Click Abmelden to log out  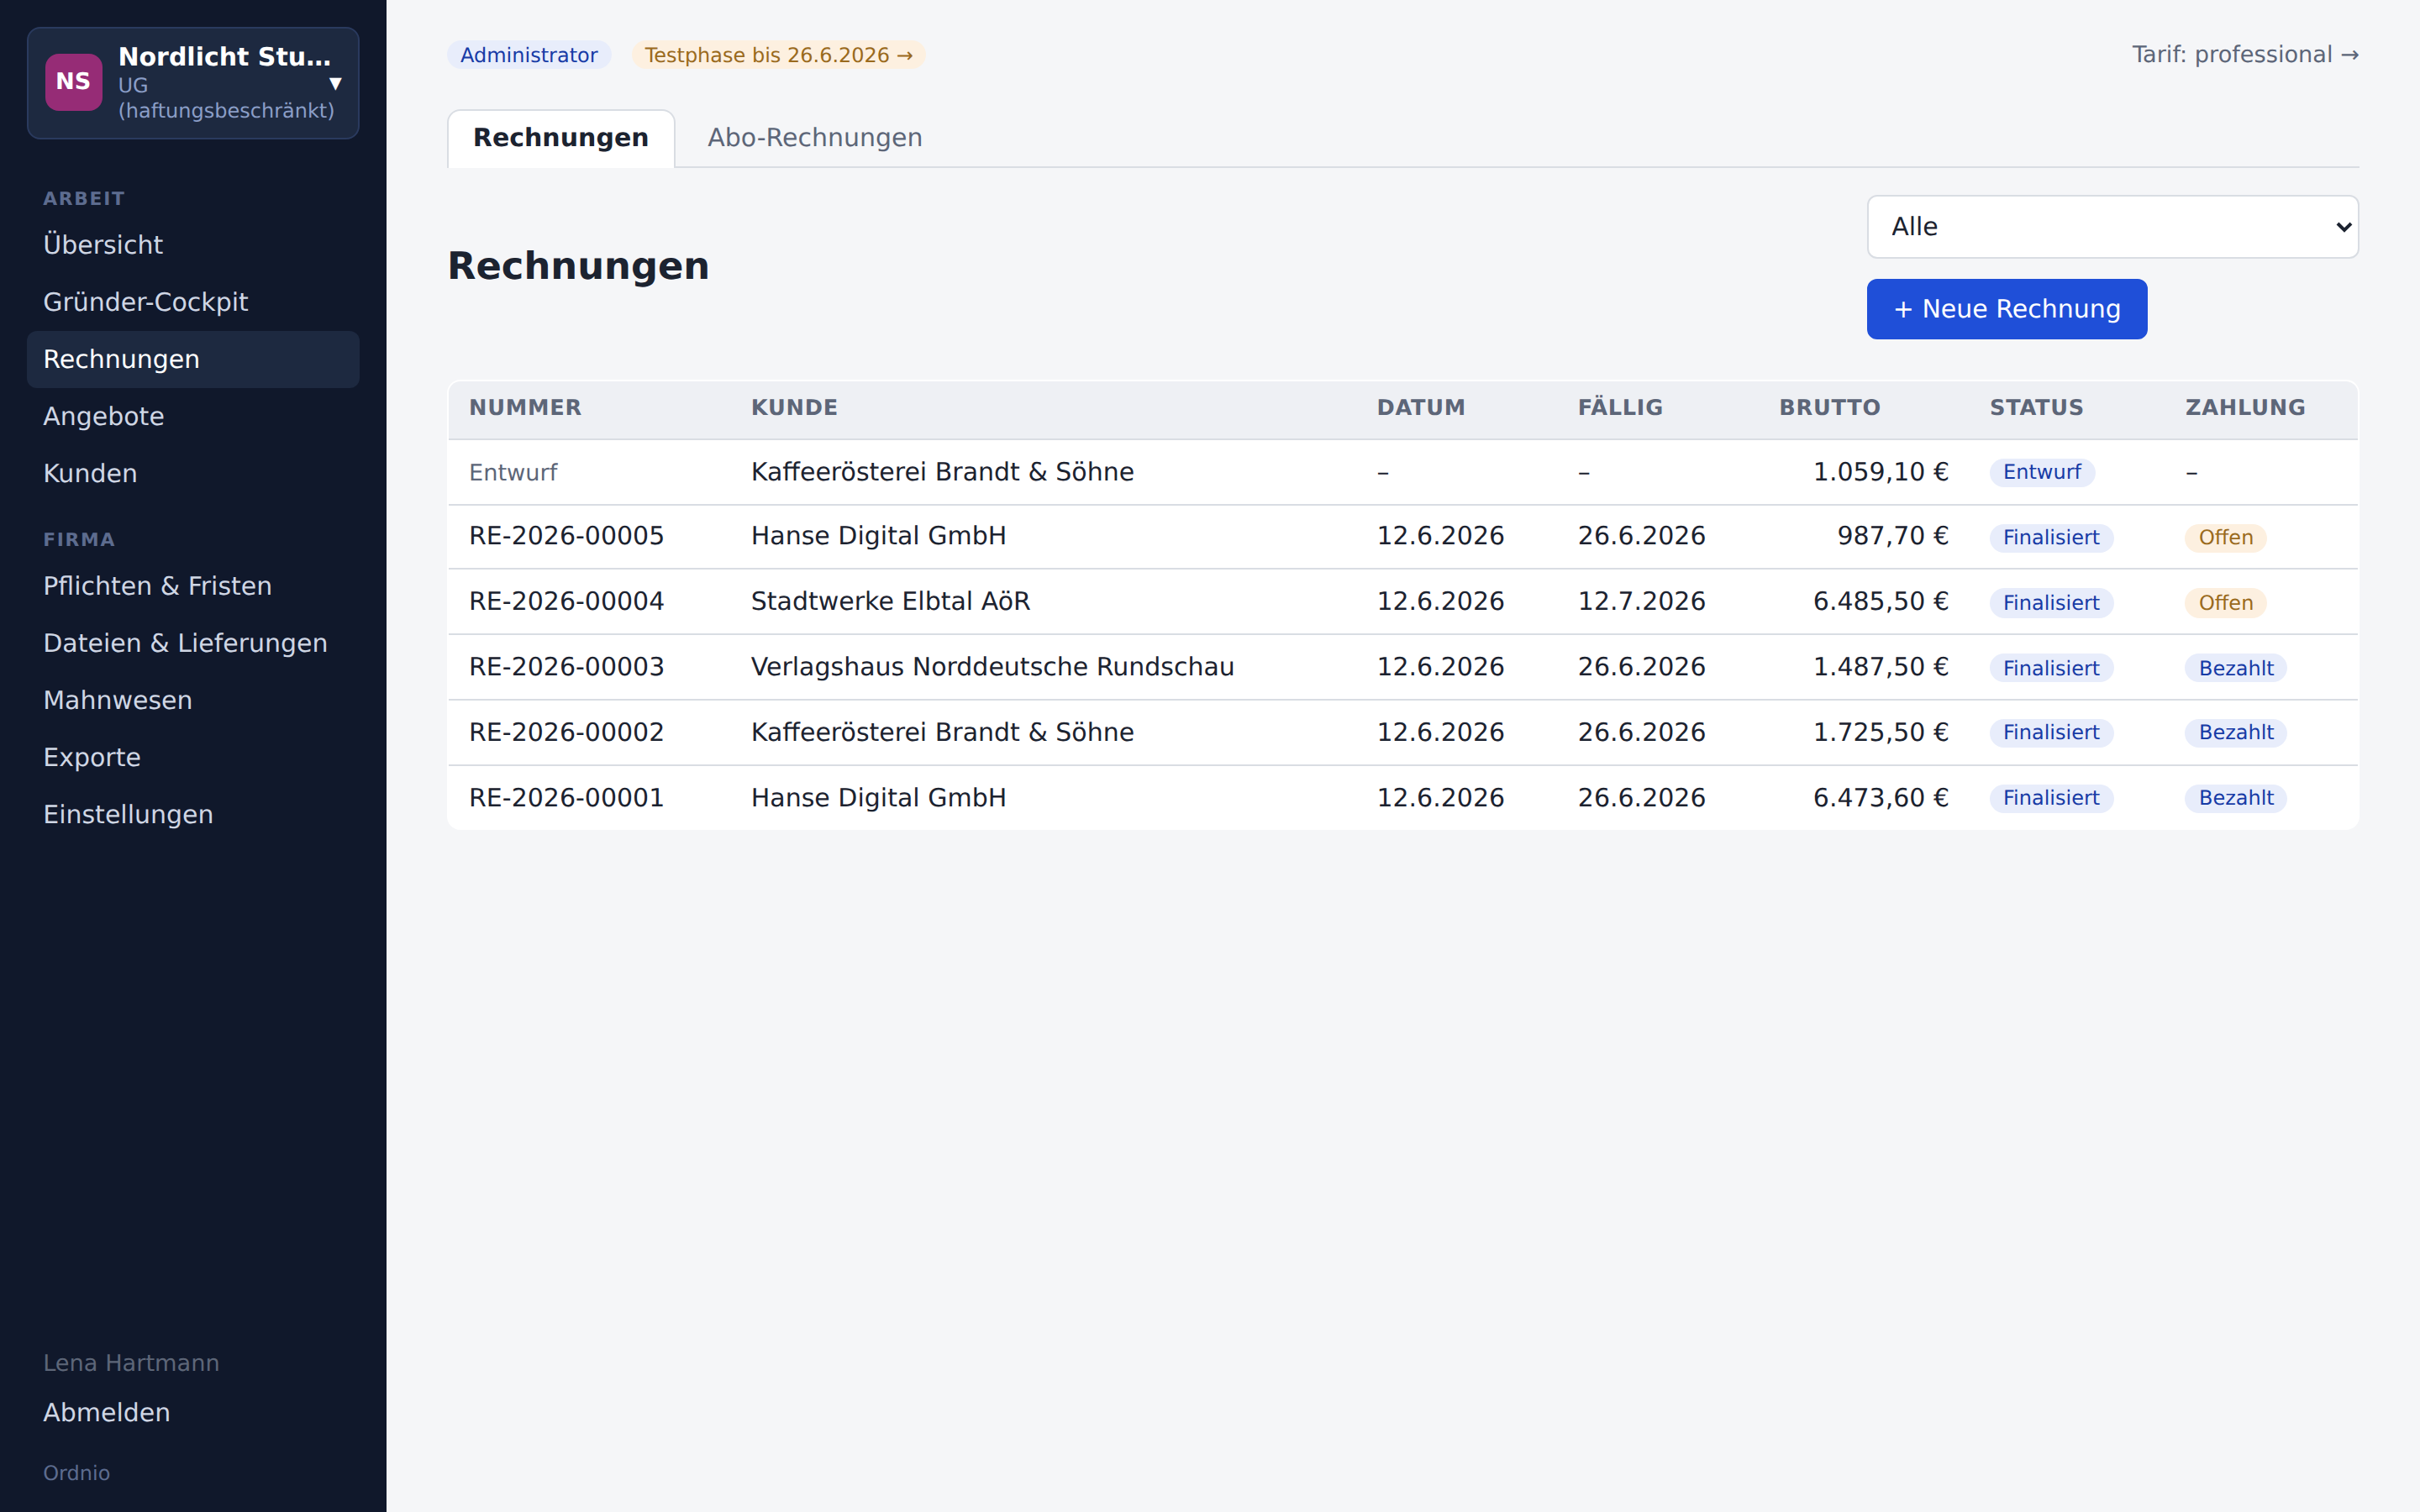pyautogui.click(x=107, y=1412)
